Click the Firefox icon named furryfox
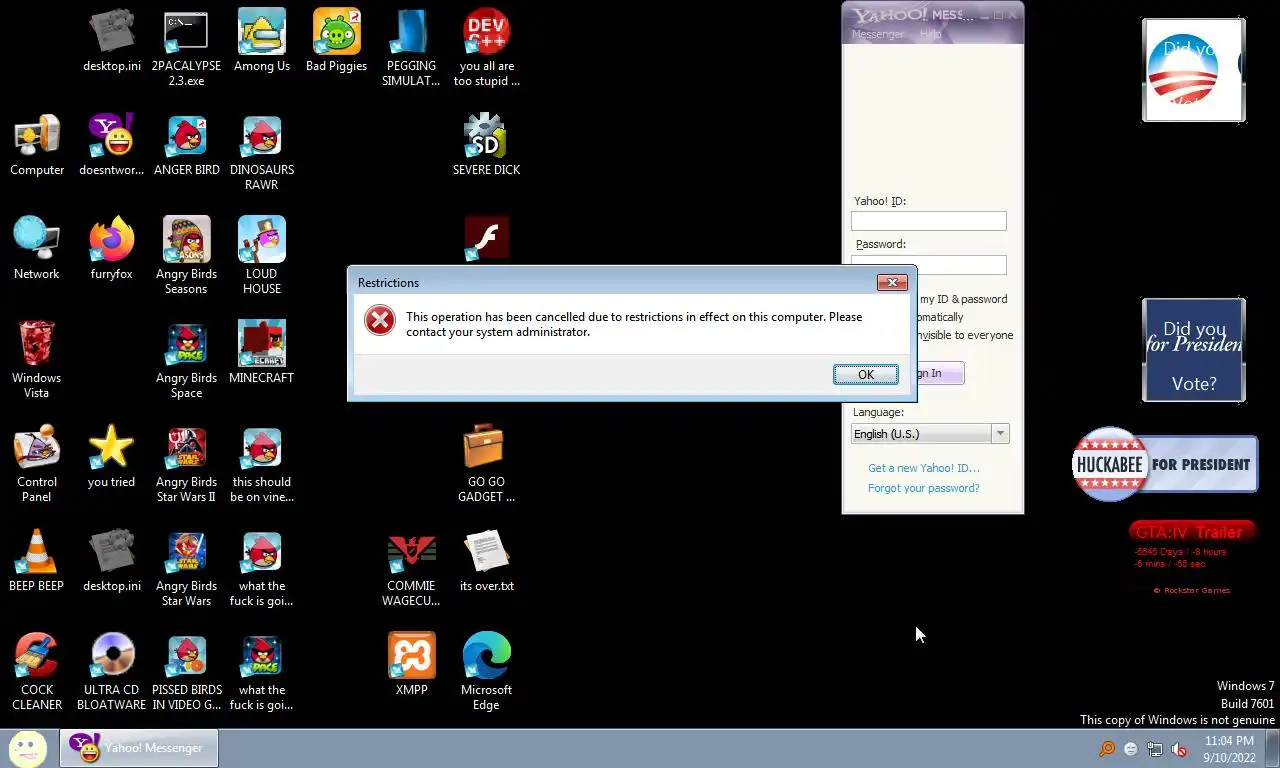This screenshot has width=1280, height=768. [x=111, y=250]
